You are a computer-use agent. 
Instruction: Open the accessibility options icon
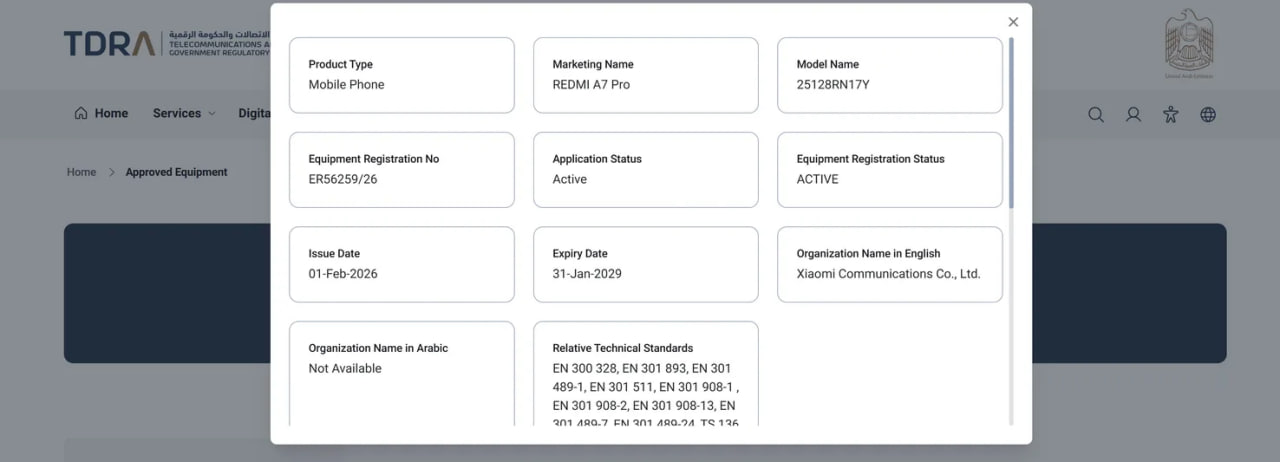(x=1170, y=114)
